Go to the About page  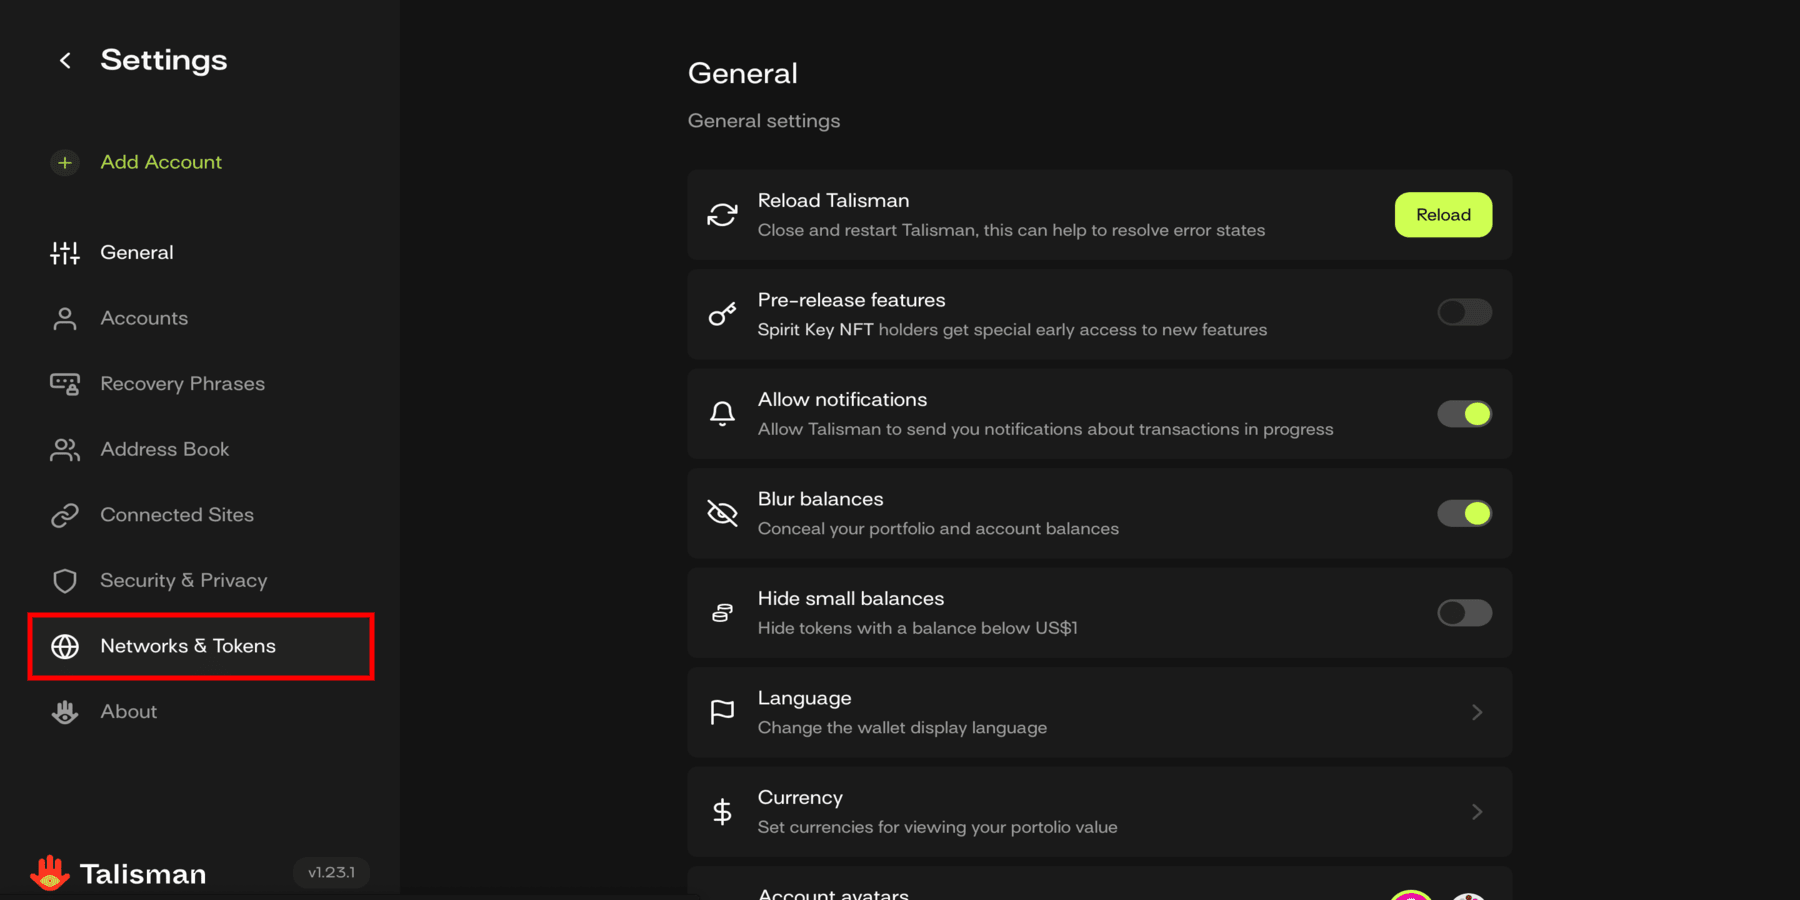[x=128, y=712]
